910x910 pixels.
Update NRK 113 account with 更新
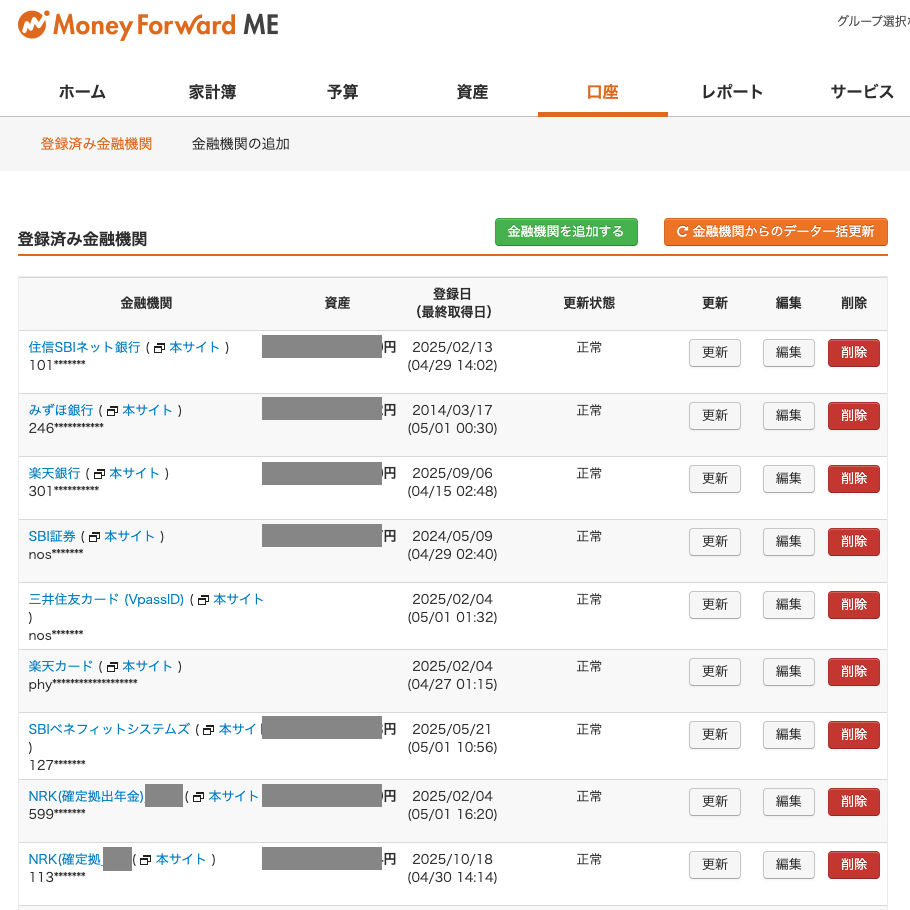[x=714, y=865]
